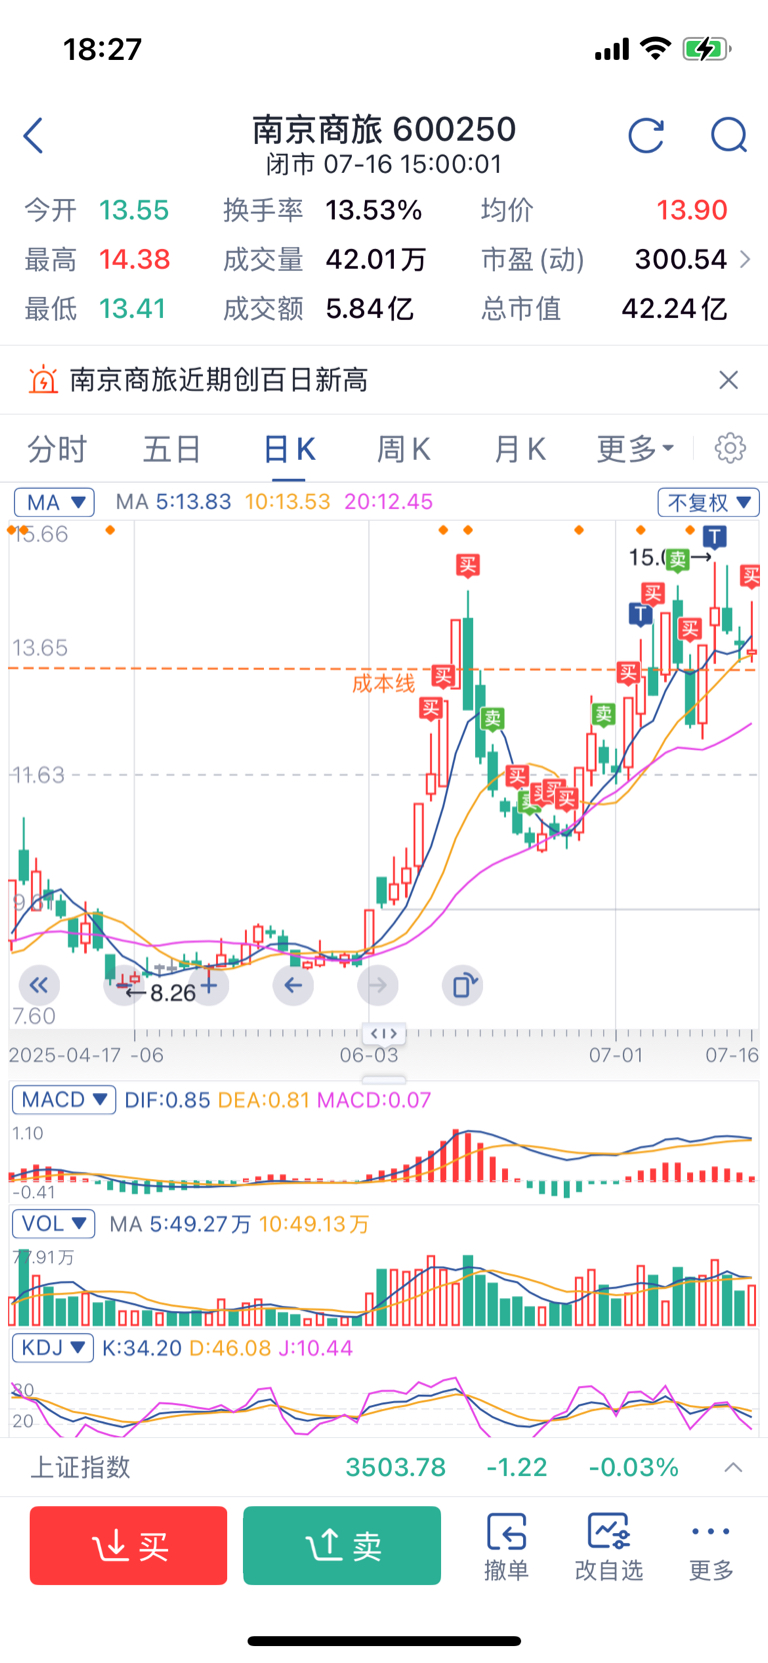Tap the red 买 buy button
The width and height of the screenshot is (768, 1663).
[x=129, y=1546]
